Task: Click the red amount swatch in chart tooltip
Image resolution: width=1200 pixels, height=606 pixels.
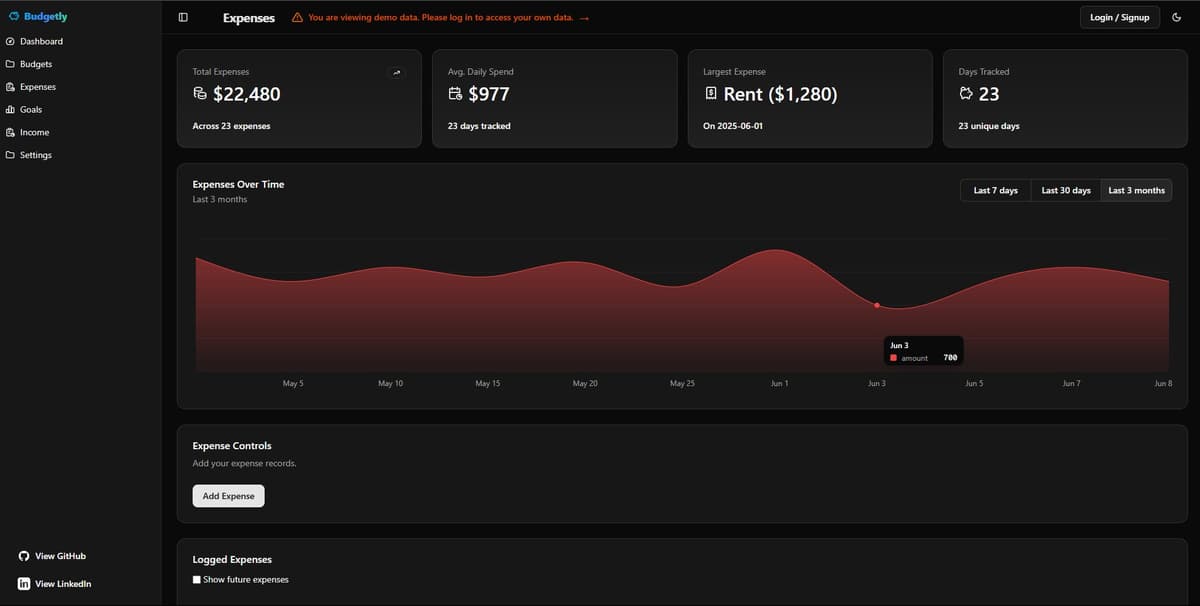Action: [x=893, y=358]
